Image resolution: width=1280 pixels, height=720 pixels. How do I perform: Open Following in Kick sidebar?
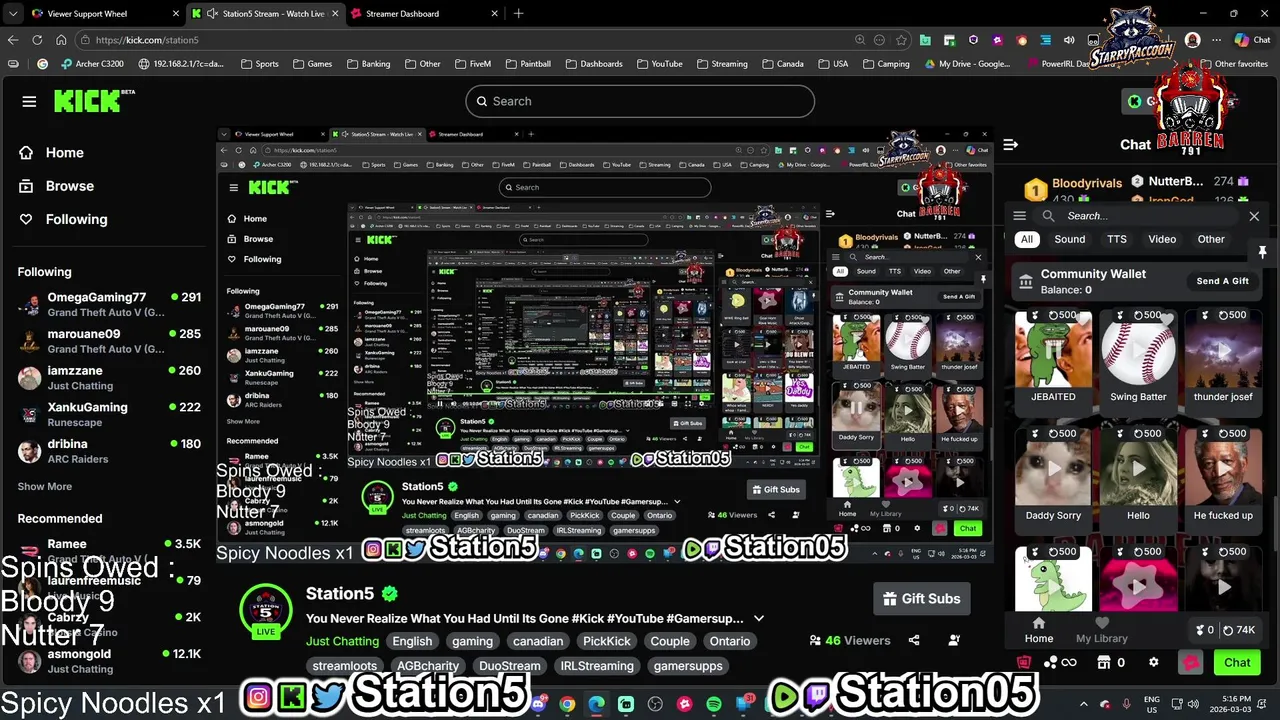[x=63, y=219]
